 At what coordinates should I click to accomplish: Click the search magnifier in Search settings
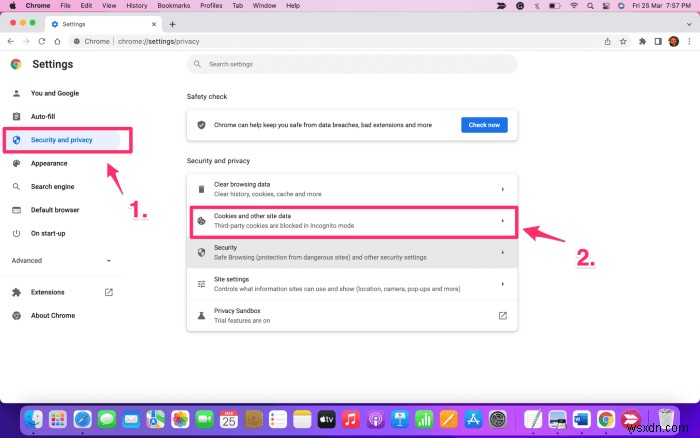coord(197,64)
